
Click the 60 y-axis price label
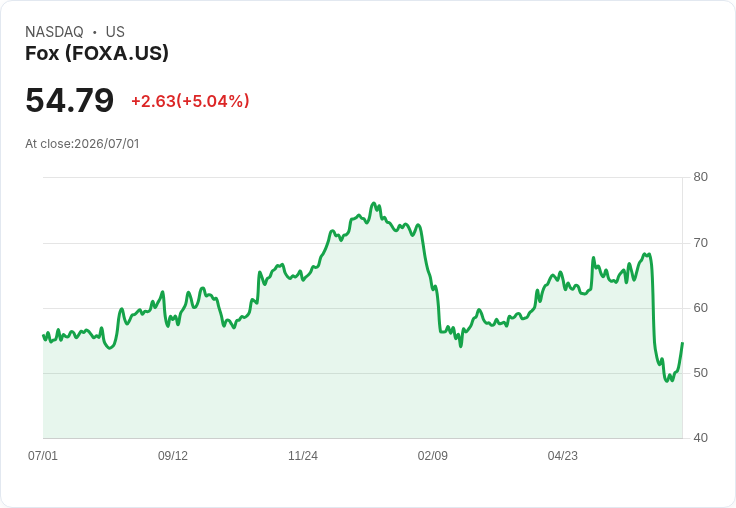[700, 308]
